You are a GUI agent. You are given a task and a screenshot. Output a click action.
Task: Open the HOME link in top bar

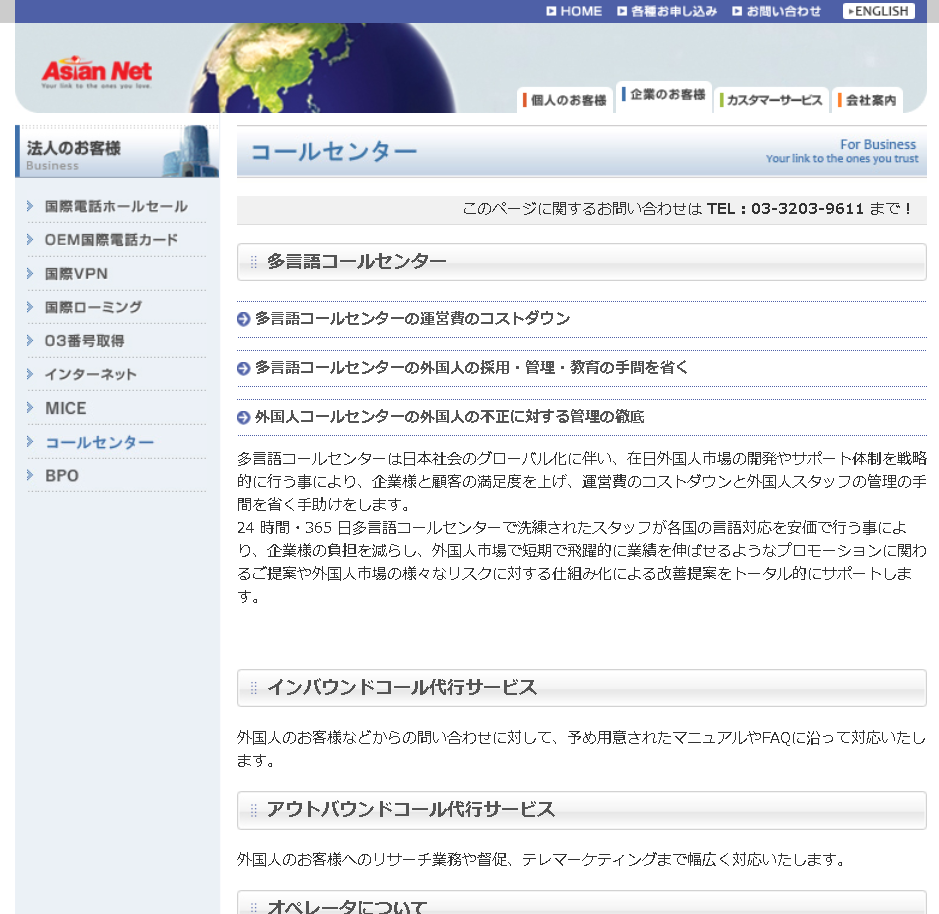pos(574,11)
